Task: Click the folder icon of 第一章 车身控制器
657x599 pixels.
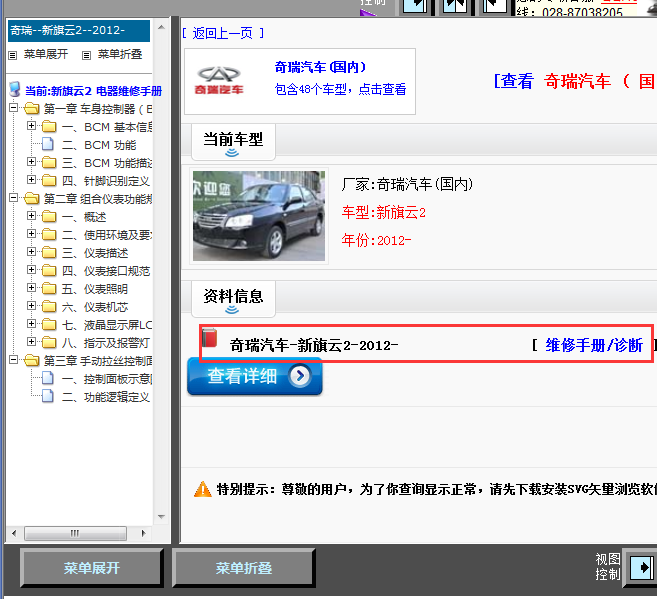Action: point(32,109)
